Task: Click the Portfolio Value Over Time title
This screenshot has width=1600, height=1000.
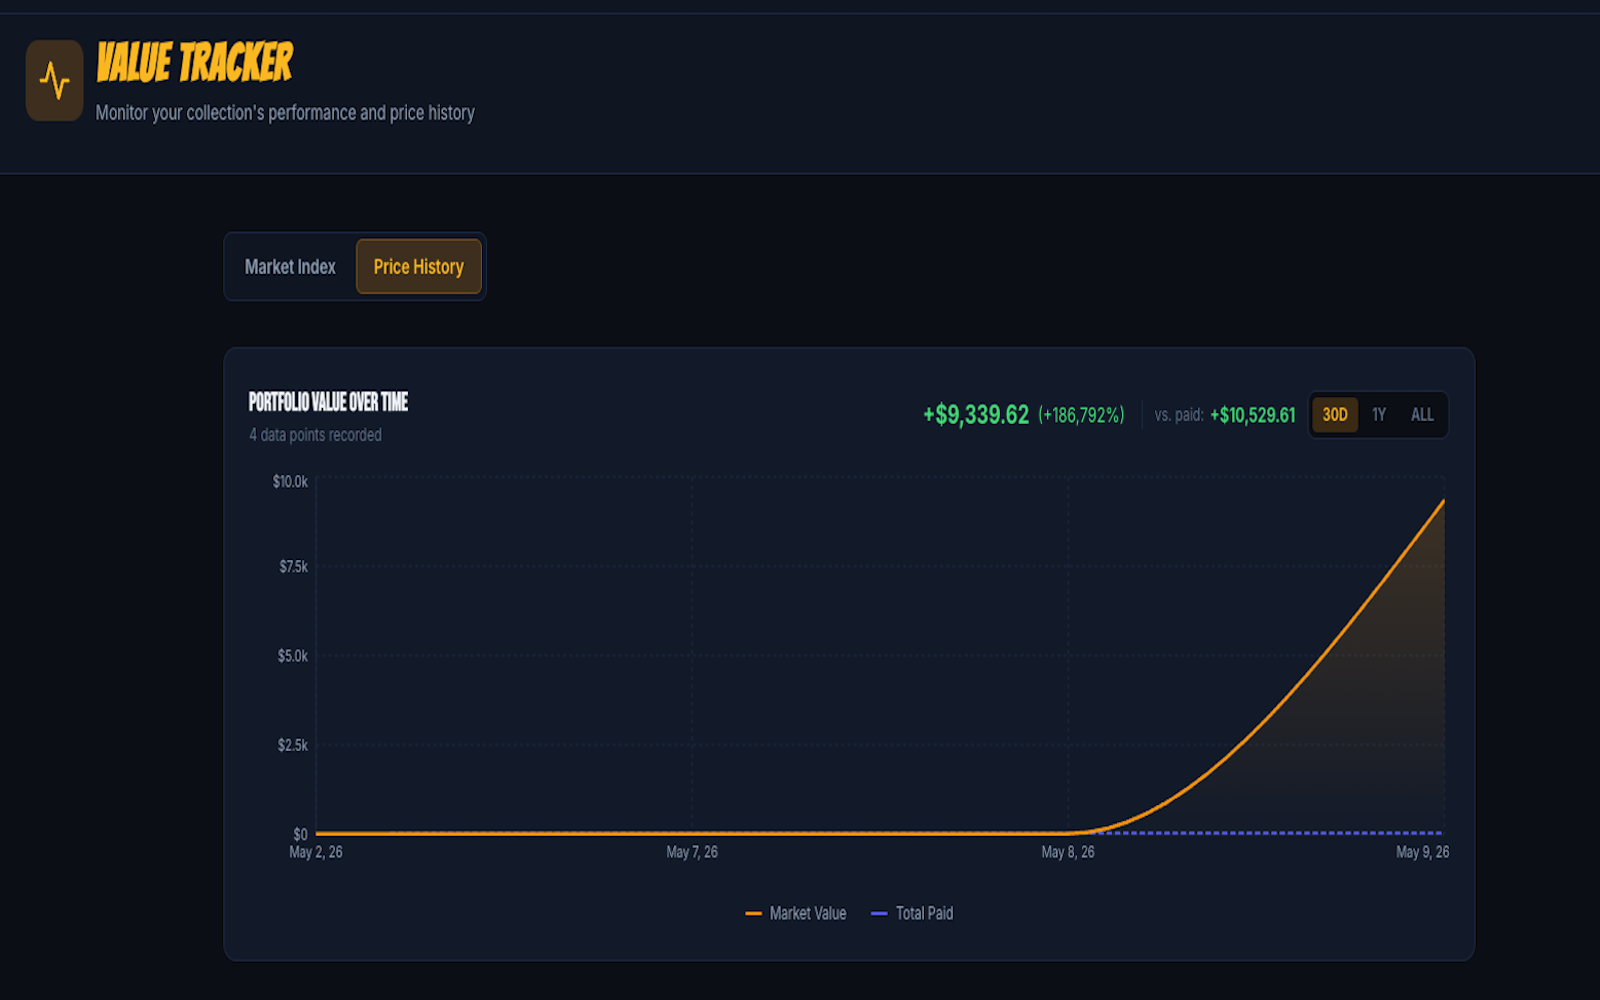Action: 328,402
